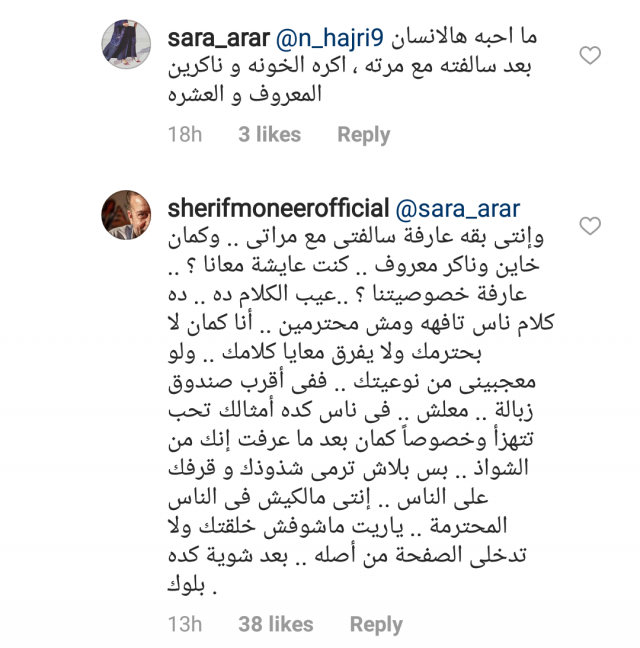View the 38 likes list
The image size is (640, 648).
pos(276,624)
